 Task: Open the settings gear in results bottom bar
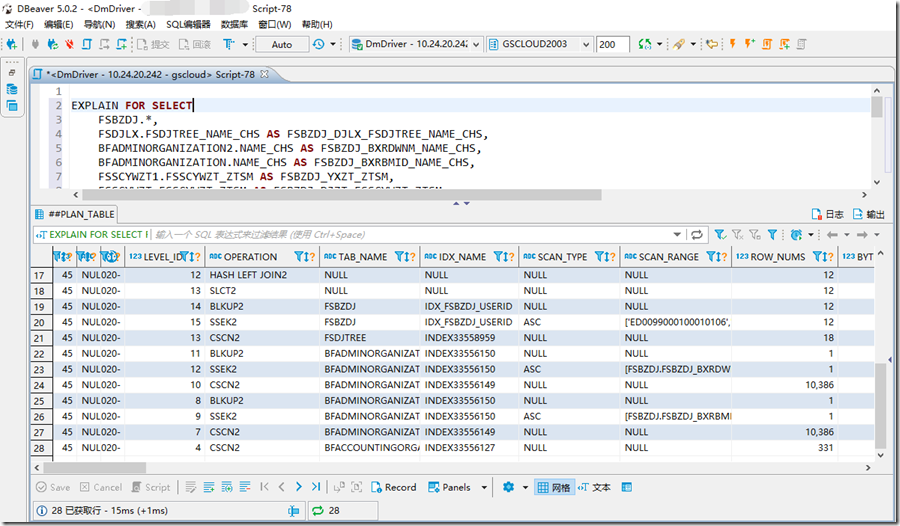coord(508,487)
